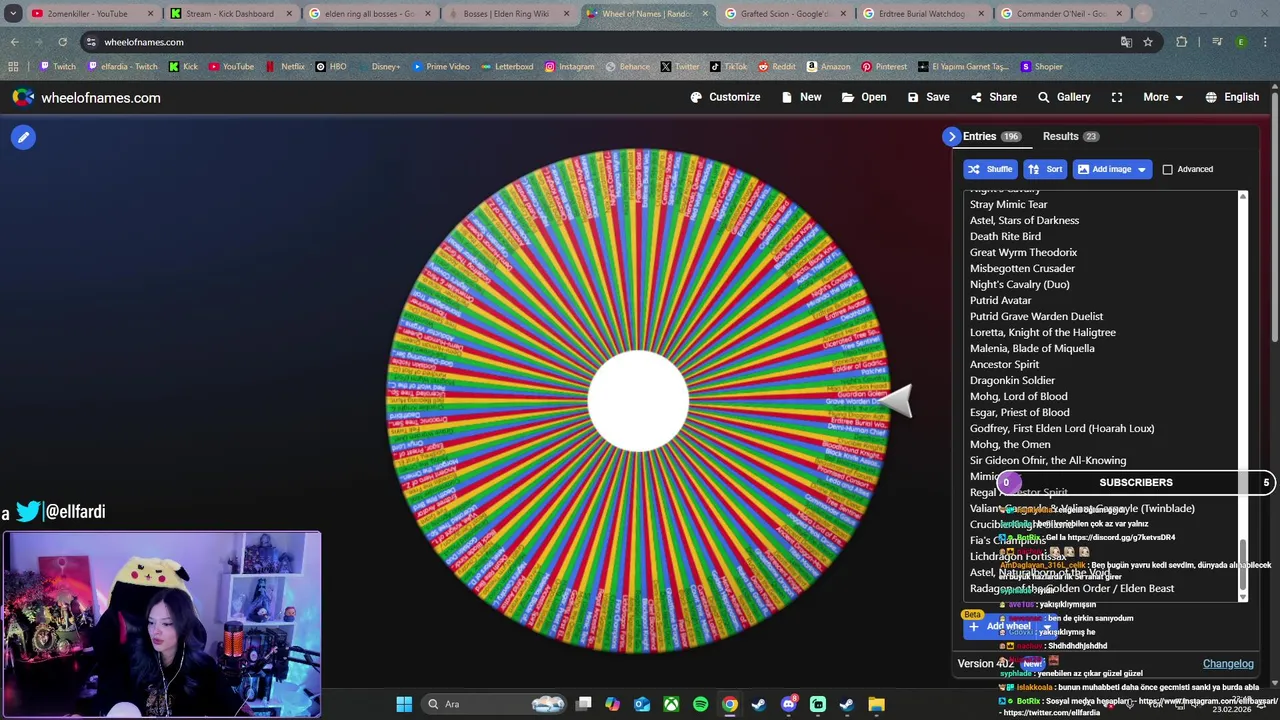Open the Customize wheel options
This screenshot has width=1280, height=720.
tap(725, 97)
